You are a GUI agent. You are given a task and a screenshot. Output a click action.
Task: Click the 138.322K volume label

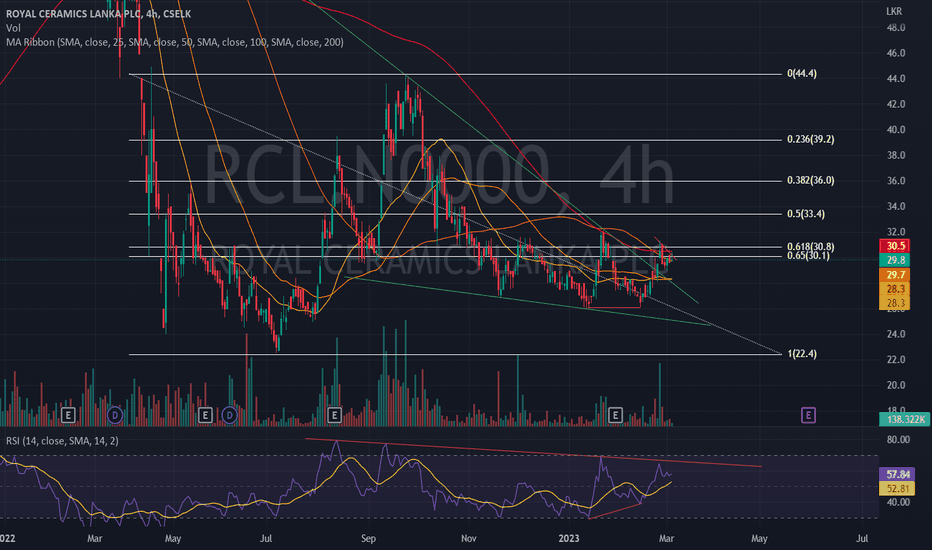click(x=905, y=419)
